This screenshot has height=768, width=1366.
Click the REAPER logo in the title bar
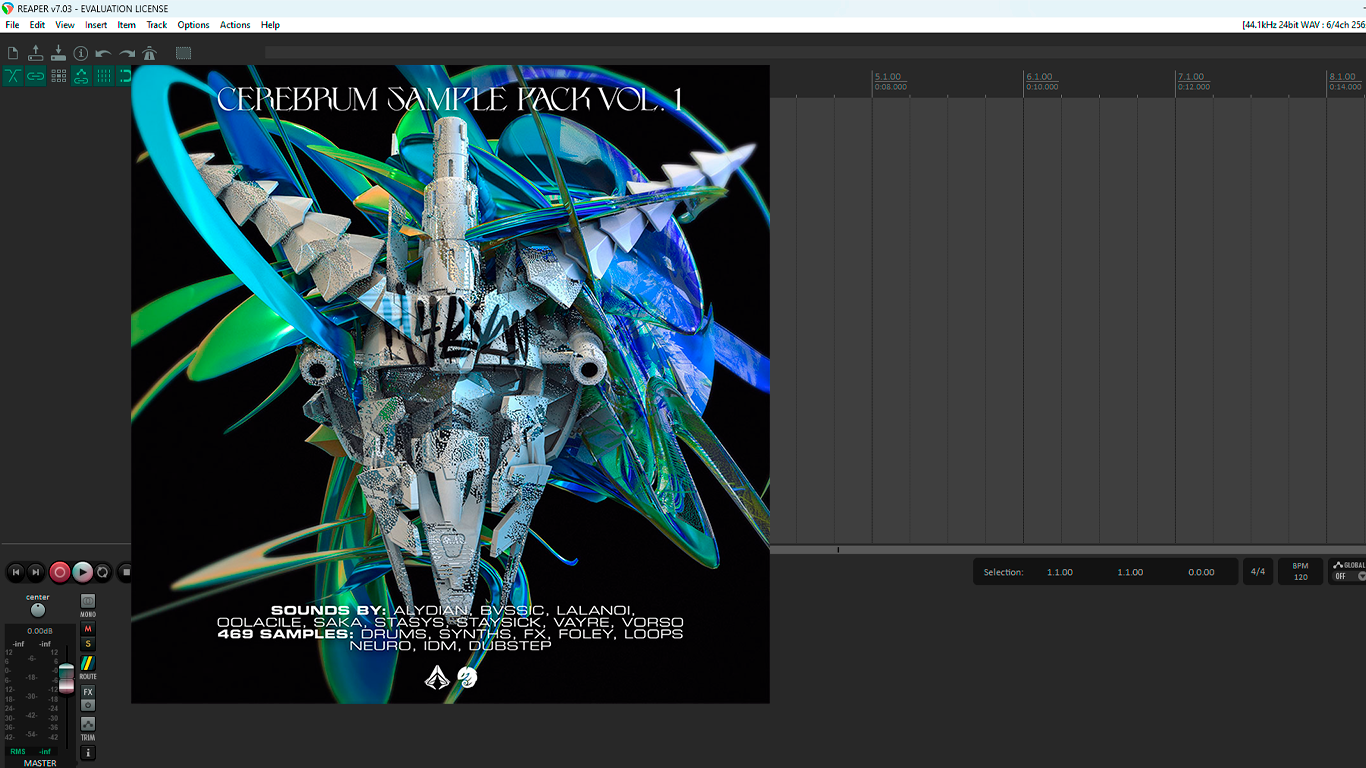(x=8, y=8)
